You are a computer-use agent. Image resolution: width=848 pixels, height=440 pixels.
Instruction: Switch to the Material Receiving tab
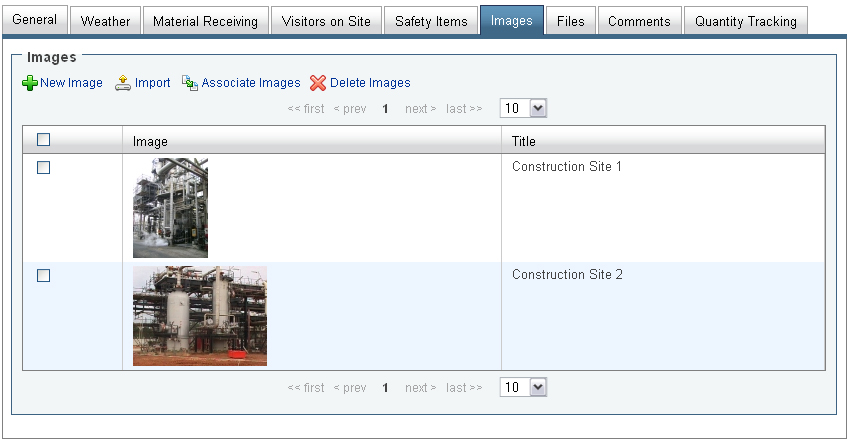point(206,21)
